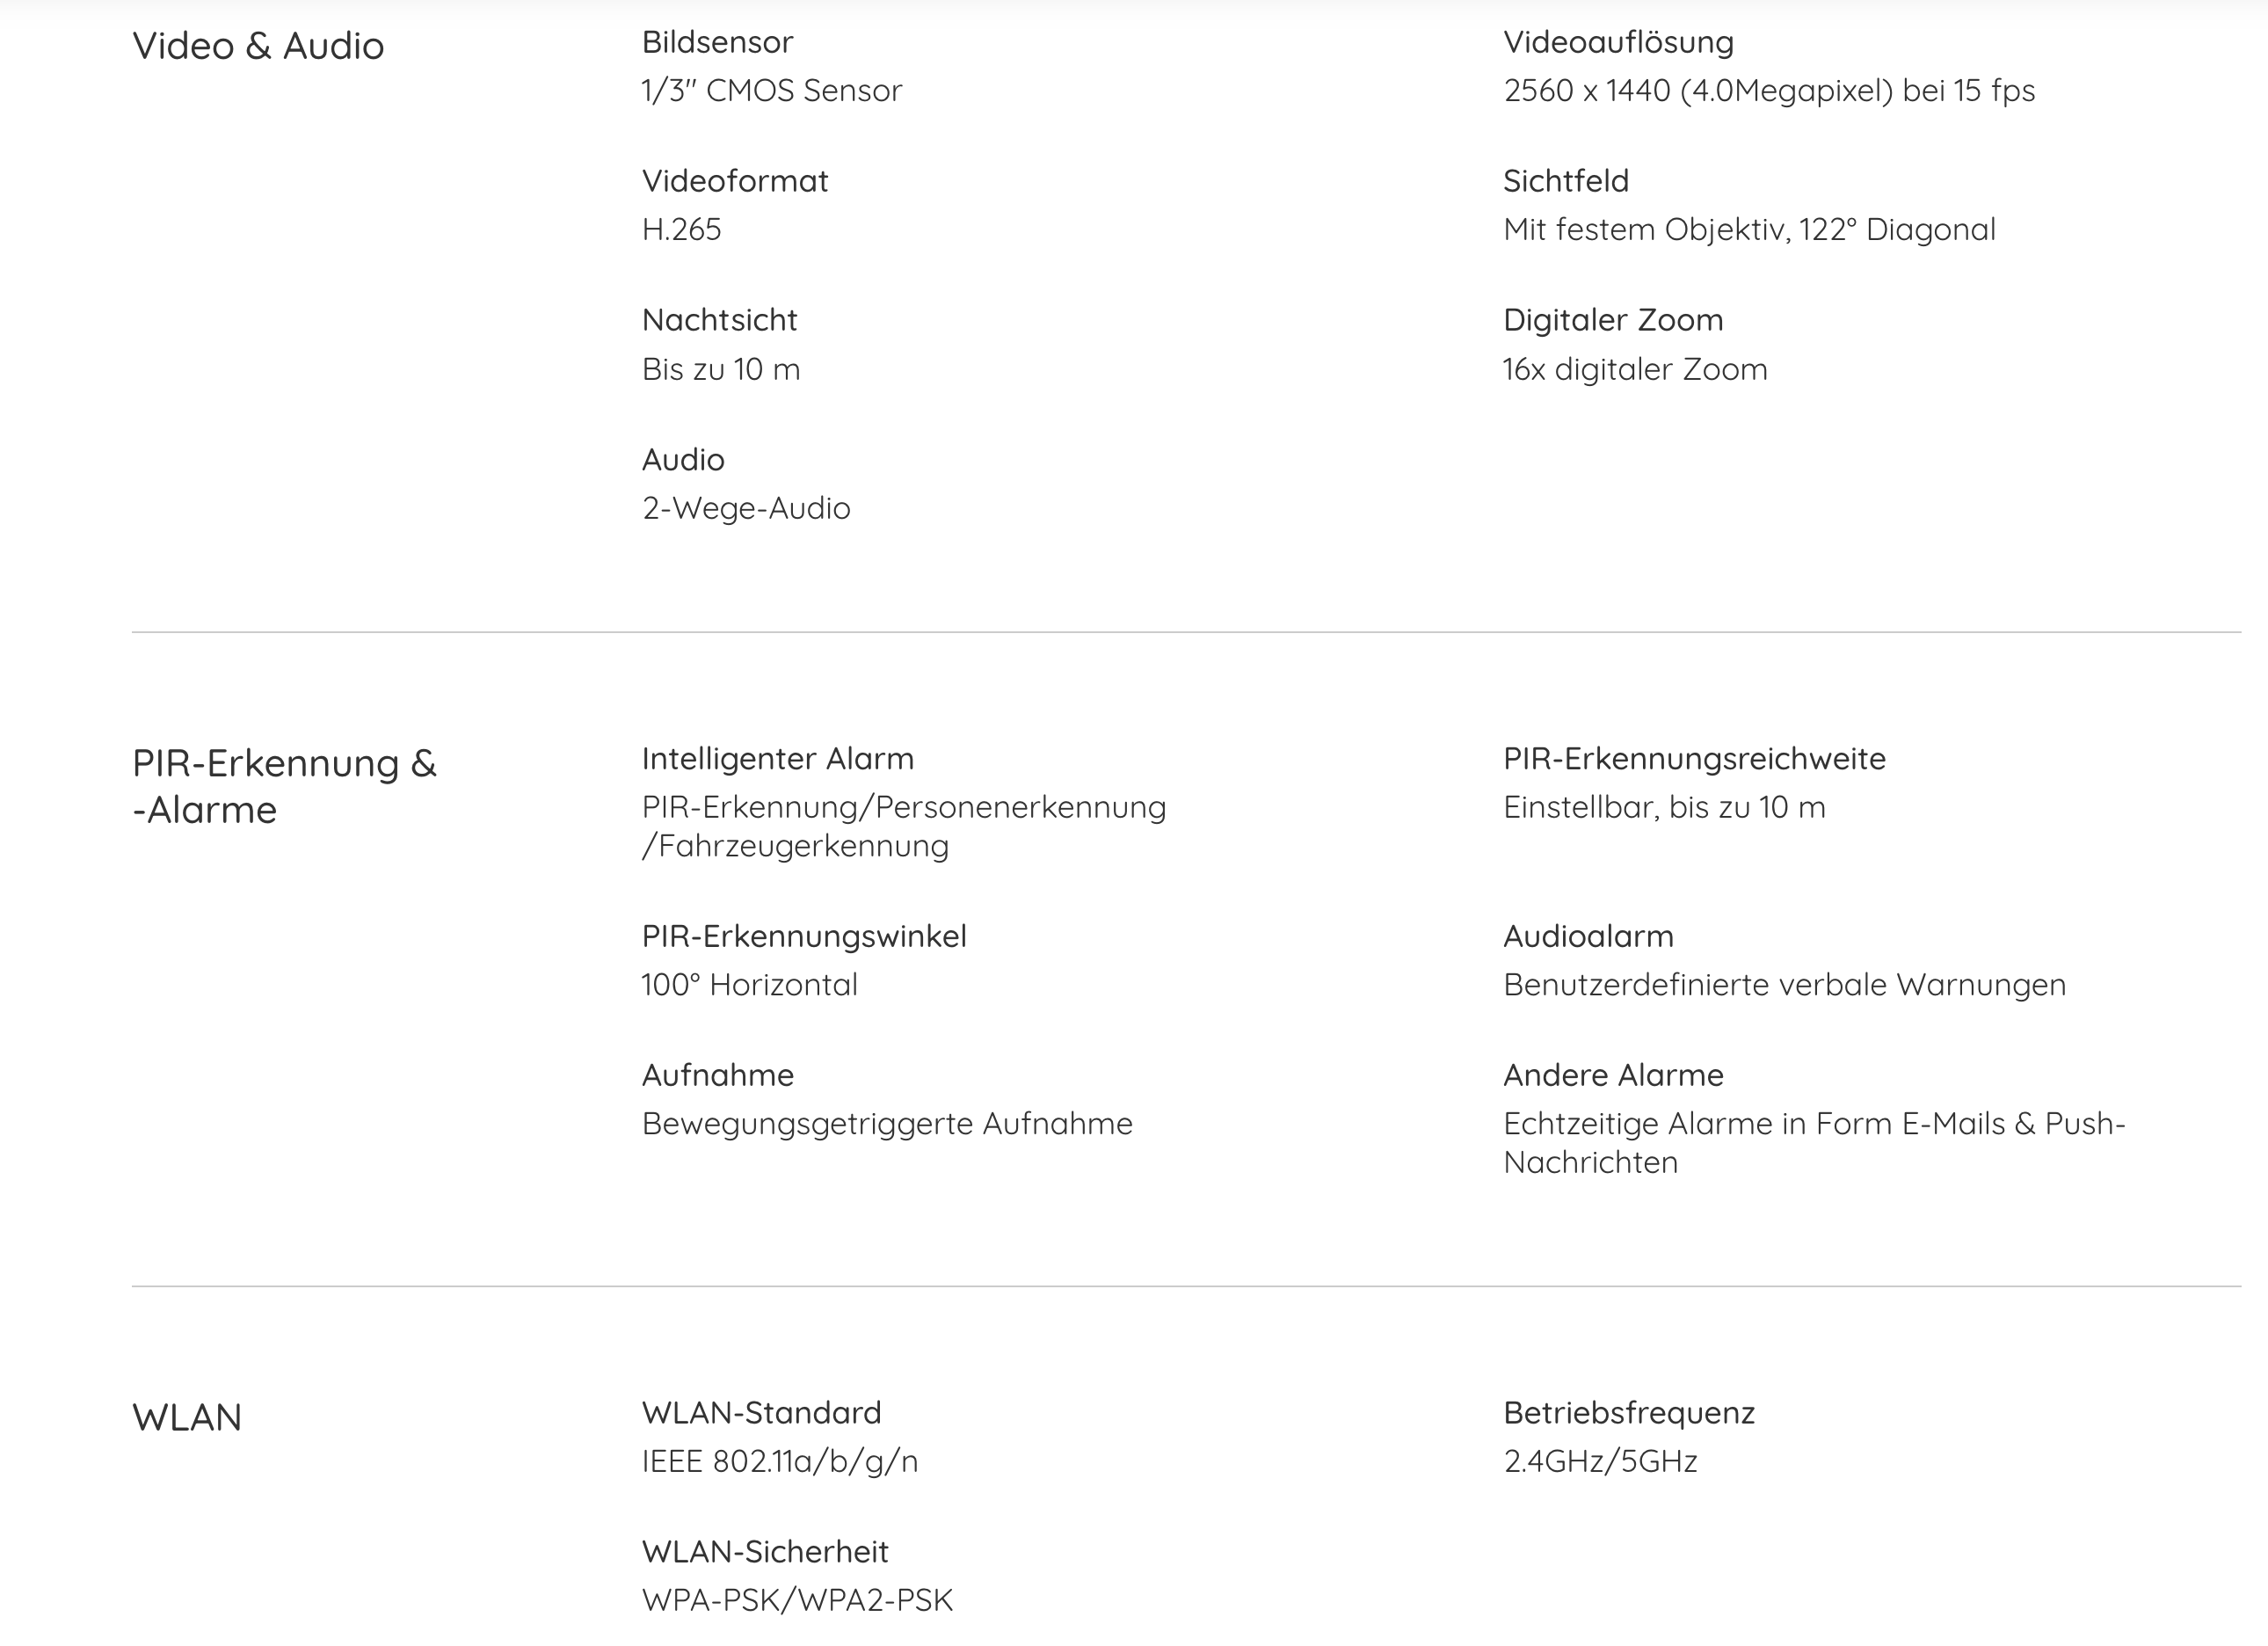
Task: Click the WPA-PSK/WPA2-PSK security value
Action: pos(797,1601)
